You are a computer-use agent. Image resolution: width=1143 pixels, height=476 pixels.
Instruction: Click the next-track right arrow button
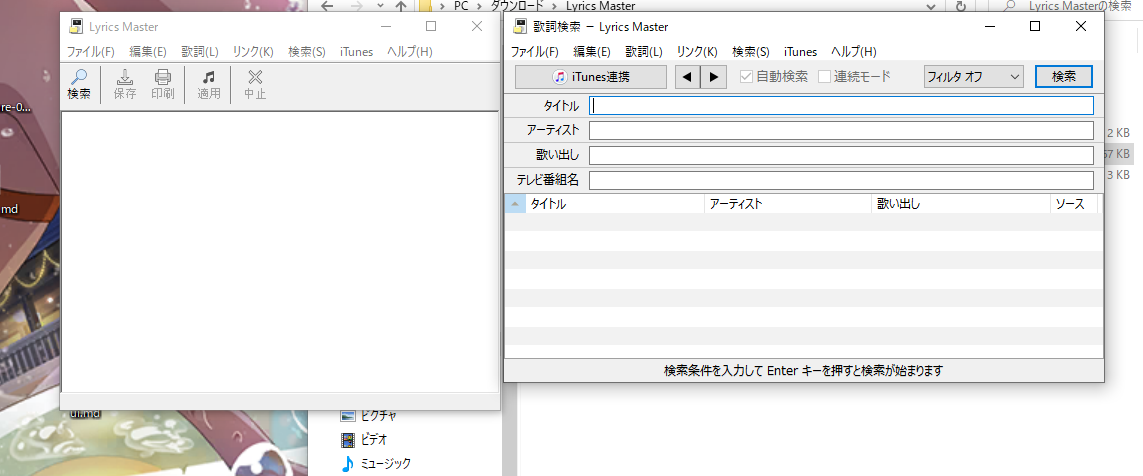(x=714, y=77)
